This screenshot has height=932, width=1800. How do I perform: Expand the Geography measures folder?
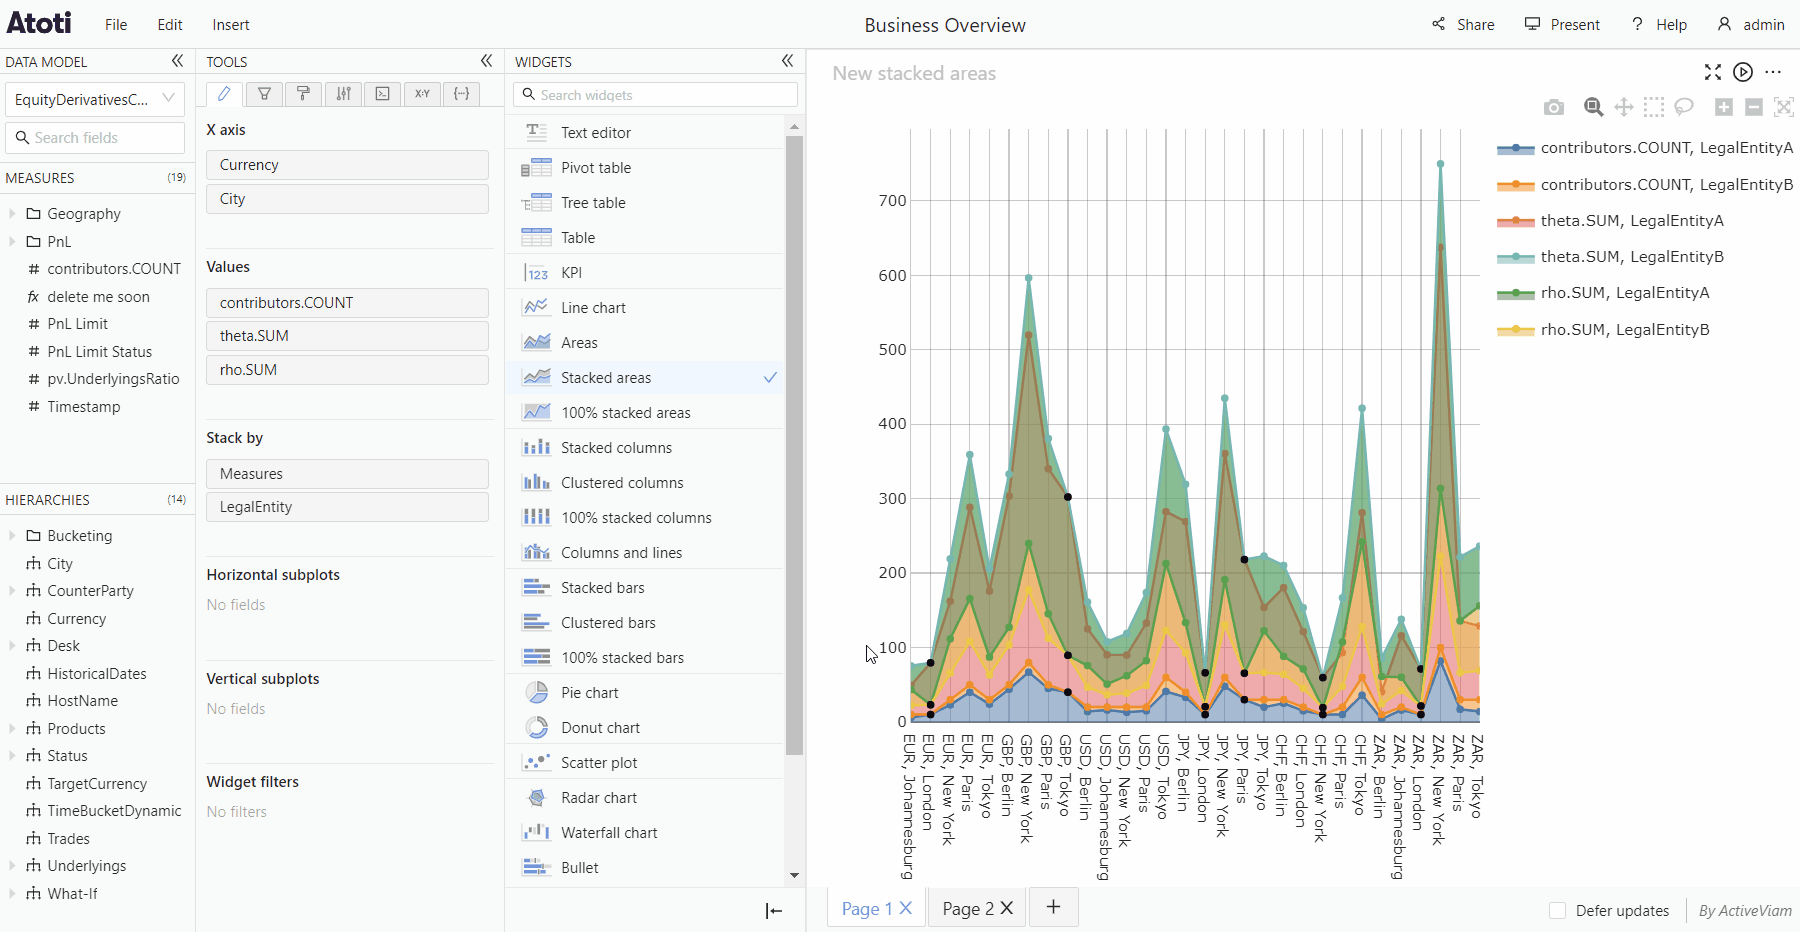12,213
